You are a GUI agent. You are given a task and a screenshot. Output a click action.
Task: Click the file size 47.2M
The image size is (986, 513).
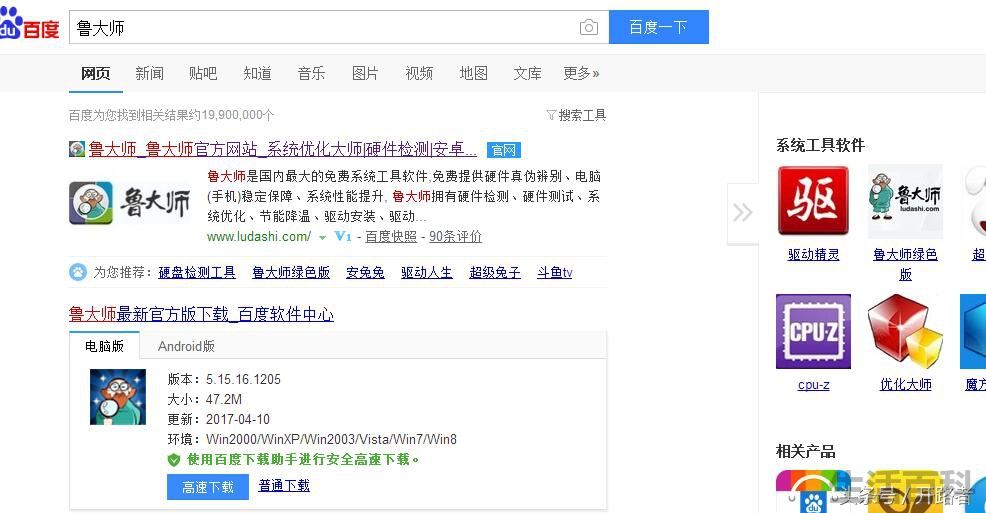224,399
